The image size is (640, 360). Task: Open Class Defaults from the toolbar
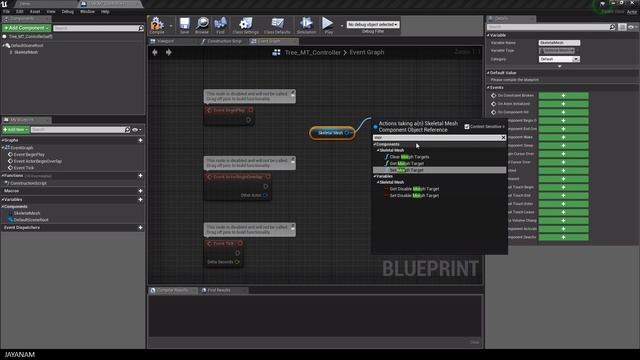(277, 25)
